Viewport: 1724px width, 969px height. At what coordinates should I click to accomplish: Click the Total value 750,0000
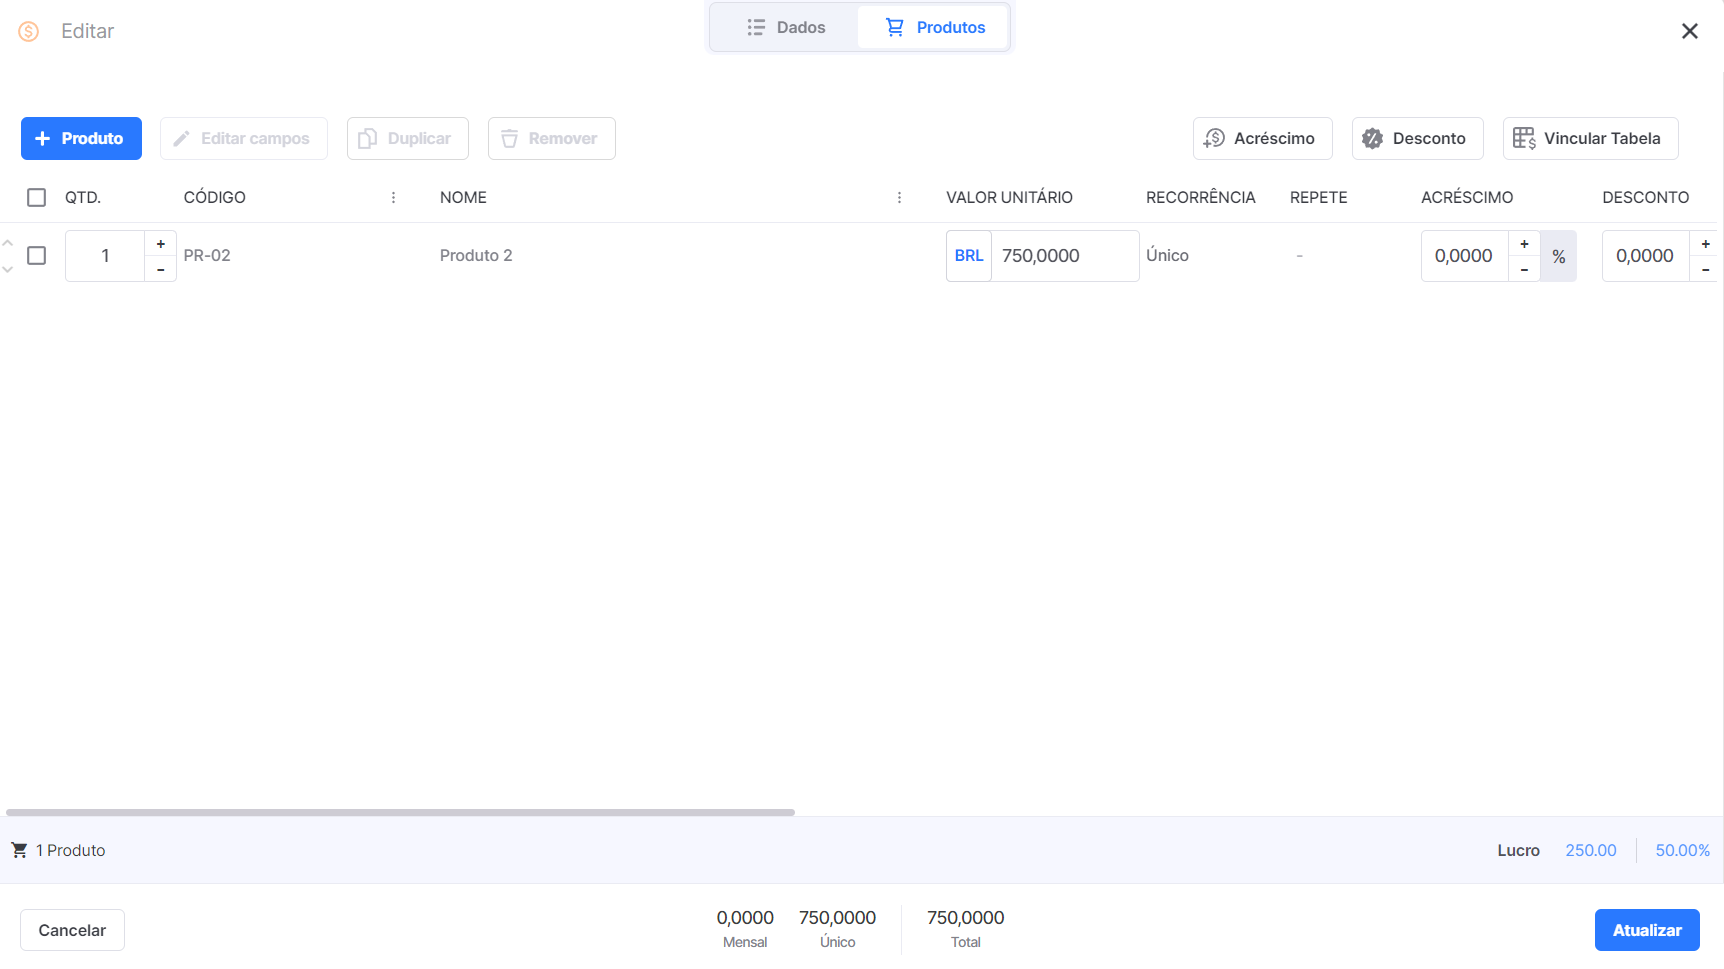click(966, 918)
